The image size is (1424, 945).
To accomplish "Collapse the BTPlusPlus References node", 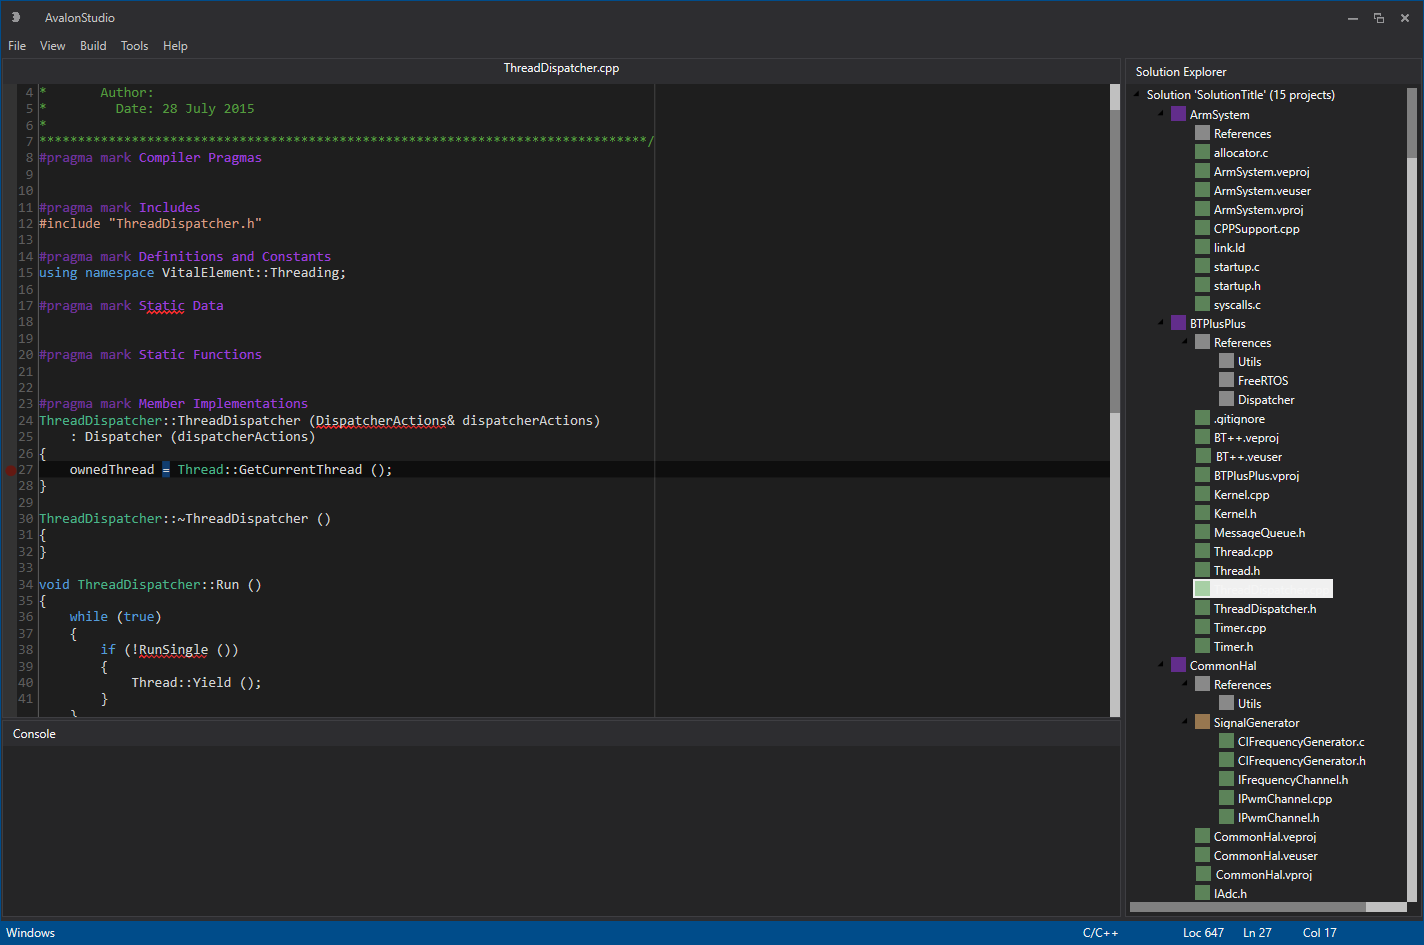I will 1185,343.
